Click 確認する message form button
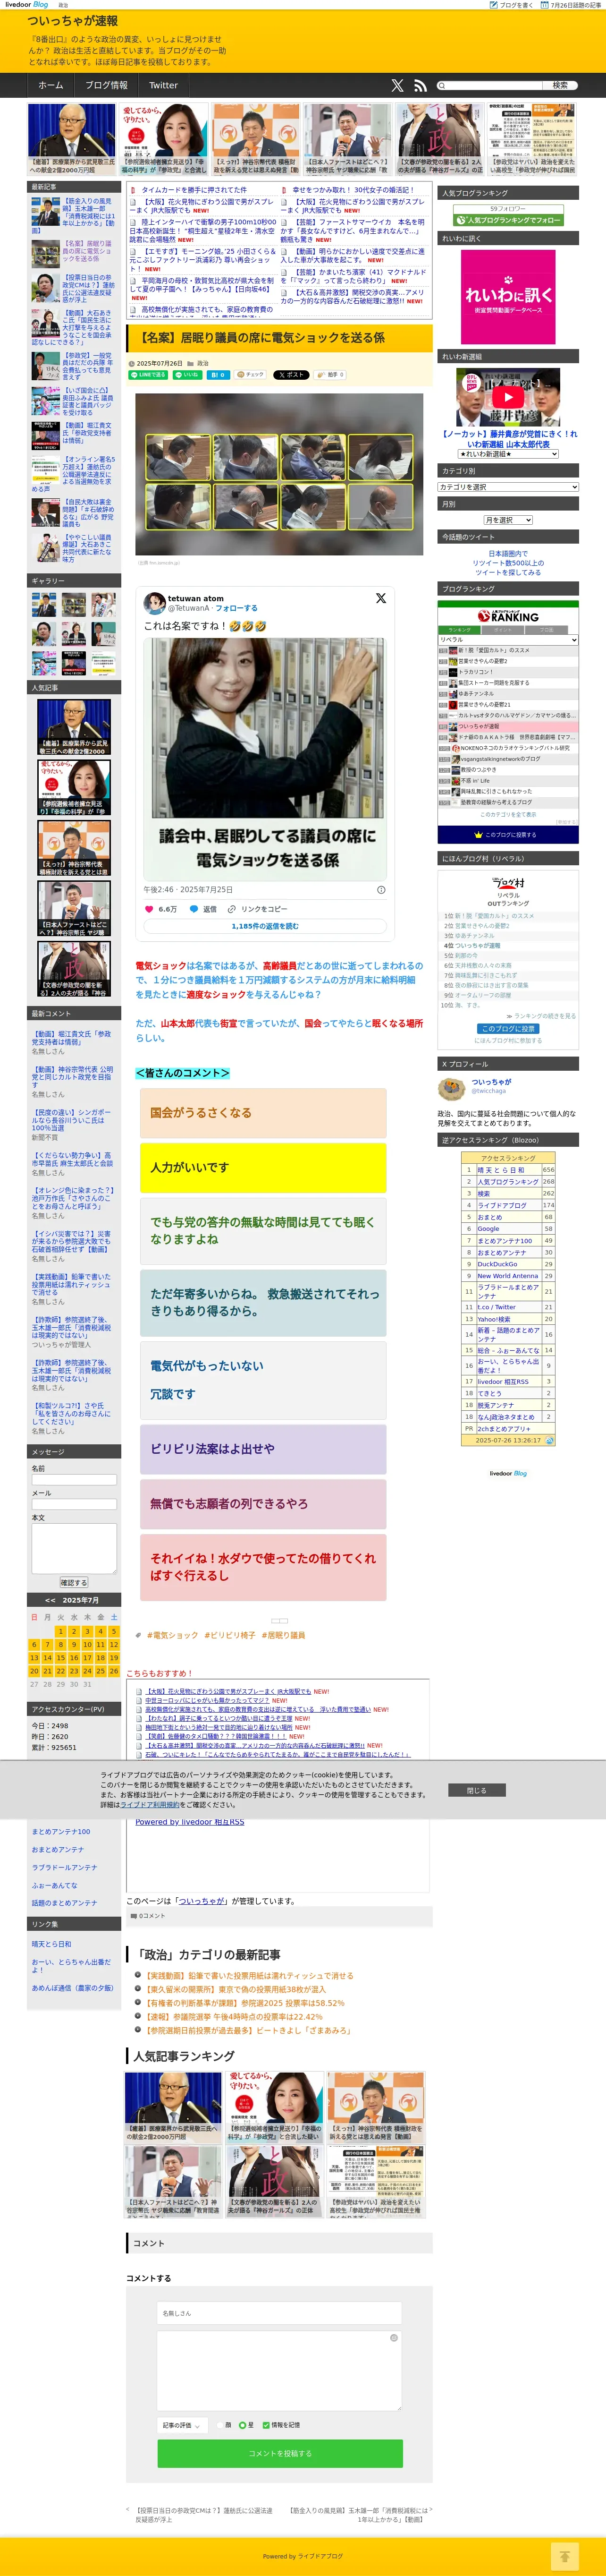Viewport: 606px width, 2576px height. pyautogui.click(x=74, y=1582)
